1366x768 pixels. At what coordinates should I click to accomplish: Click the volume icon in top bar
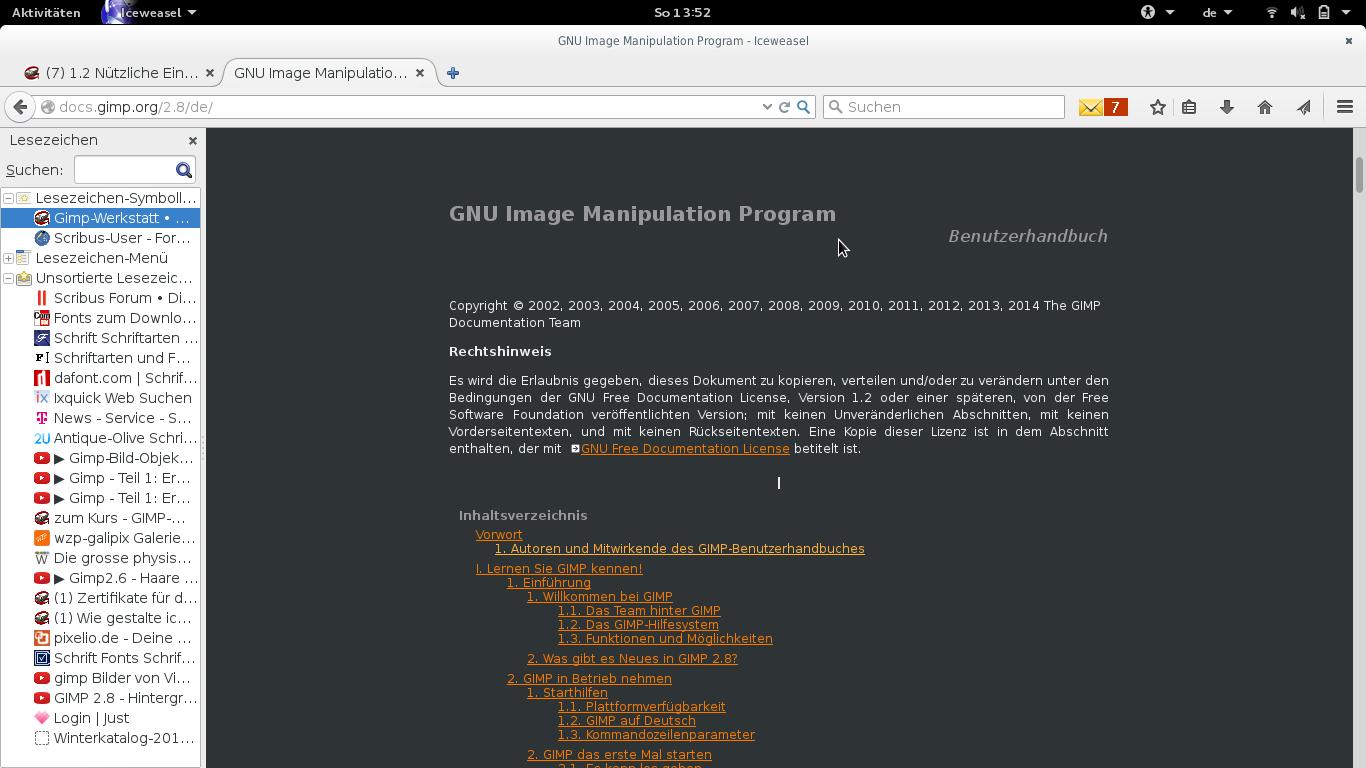[1297, 13]
